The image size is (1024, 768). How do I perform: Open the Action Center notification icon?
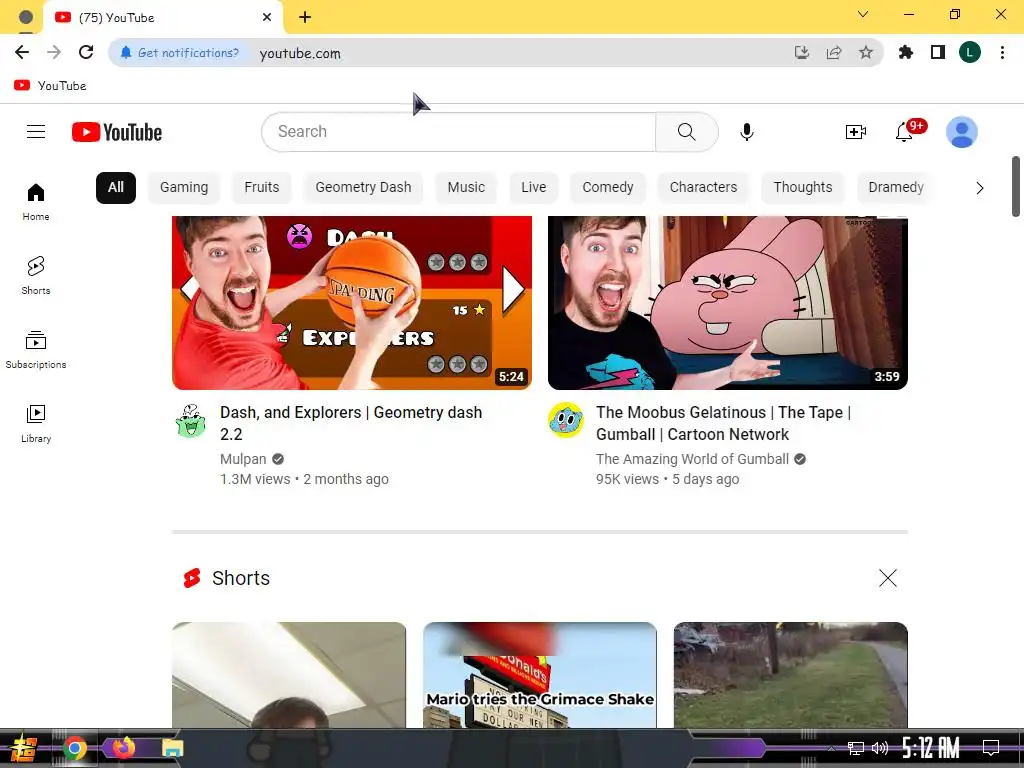click(x=991, y=747)
